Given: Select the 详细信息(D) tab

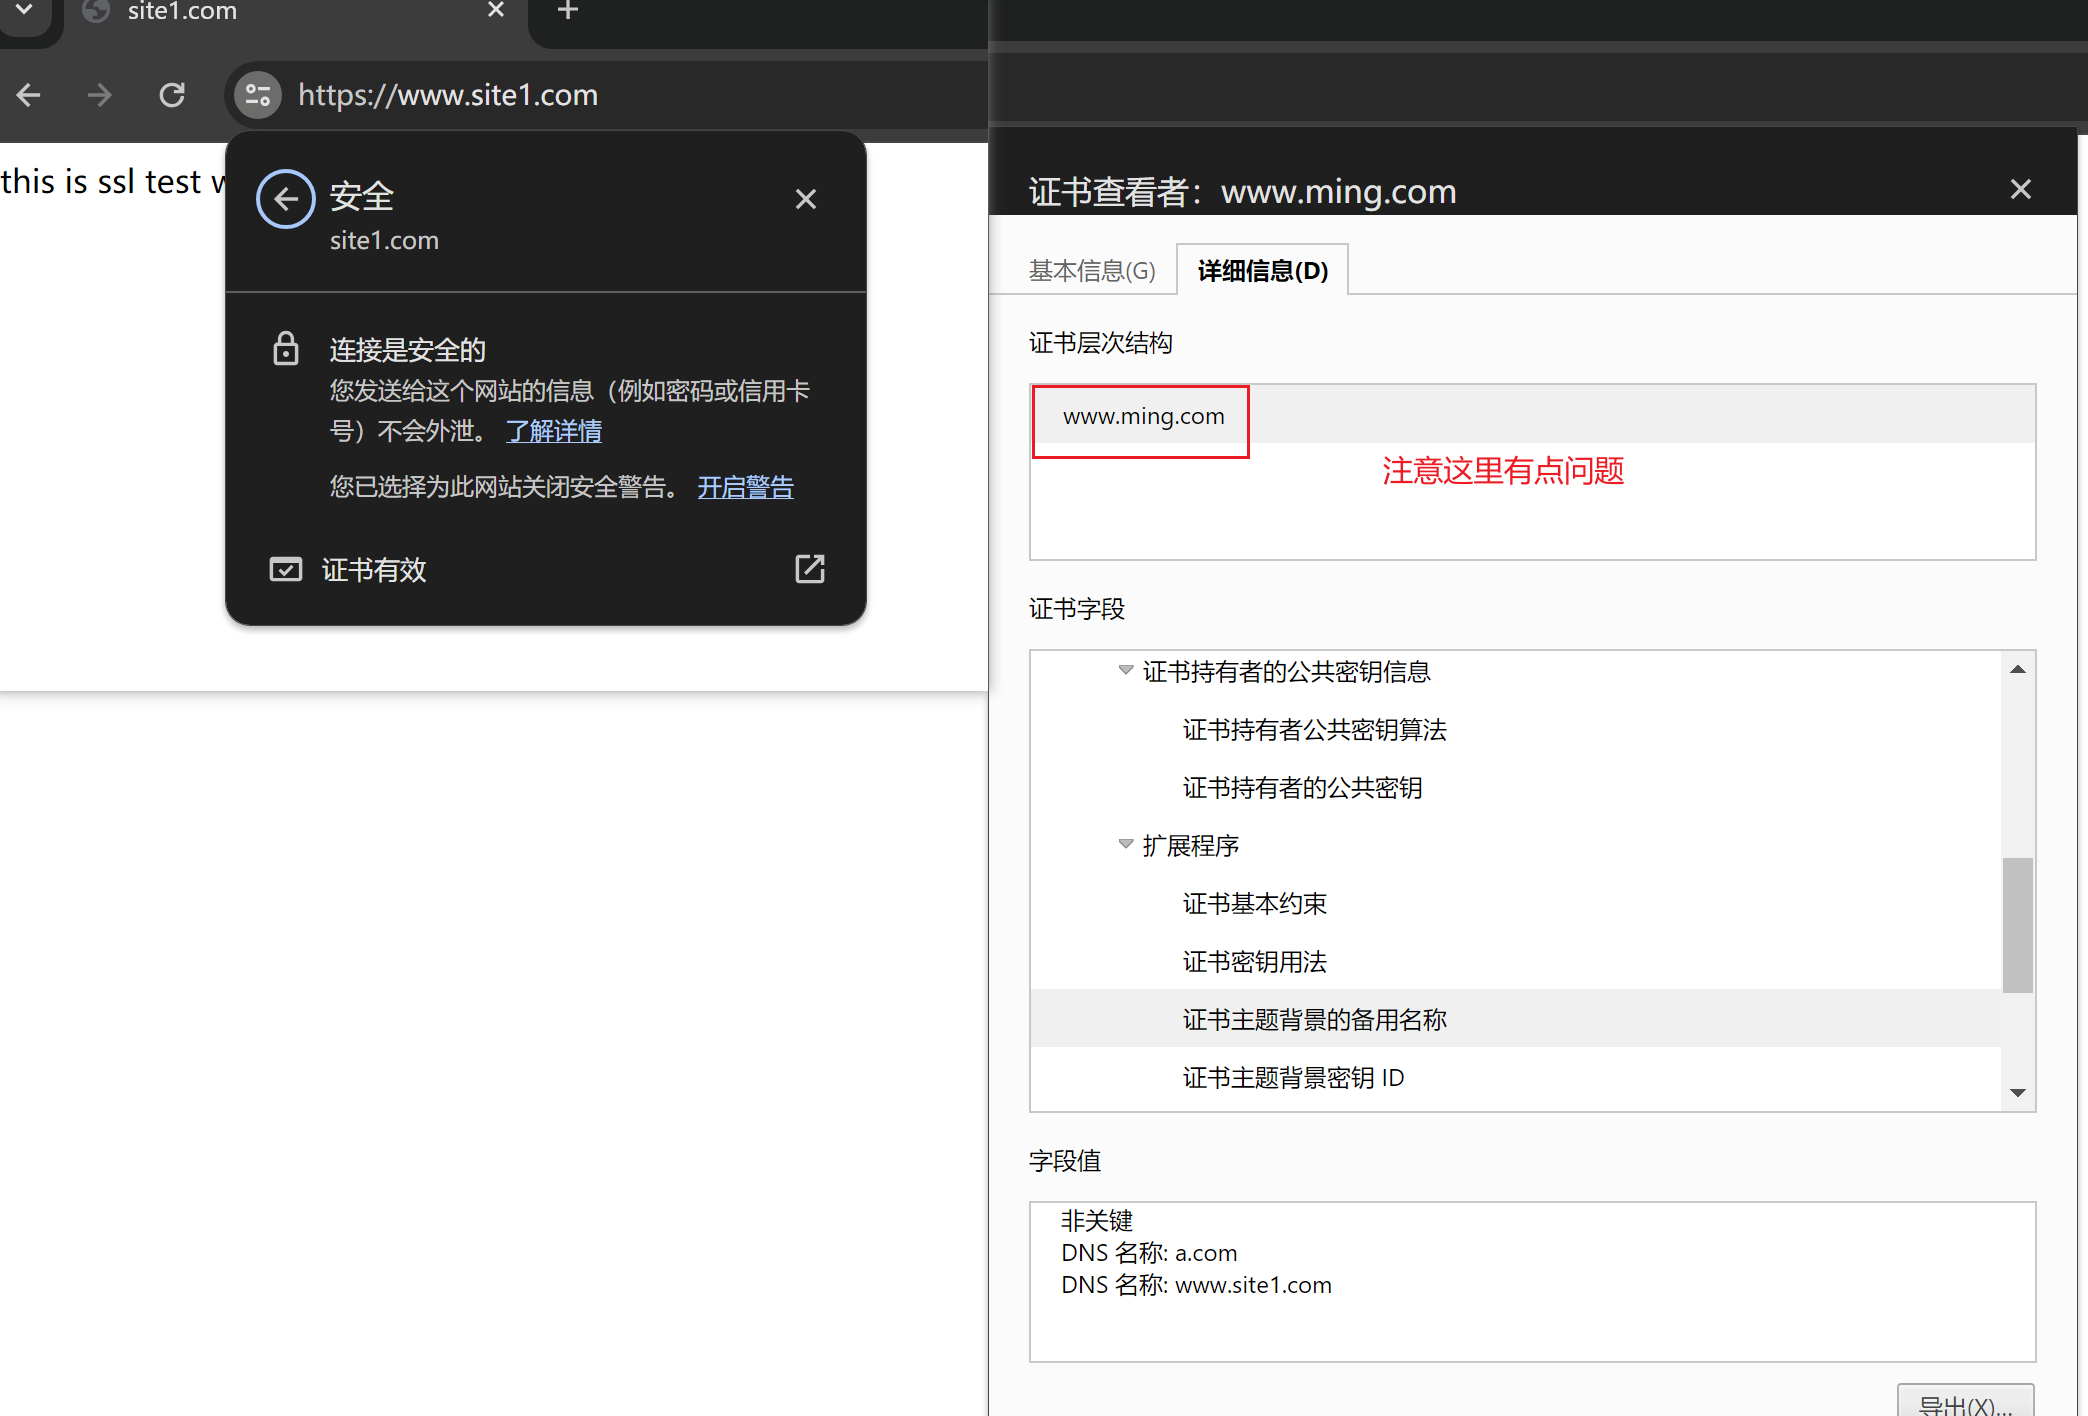Looking at the screenshot, I should pos(1262,271).
